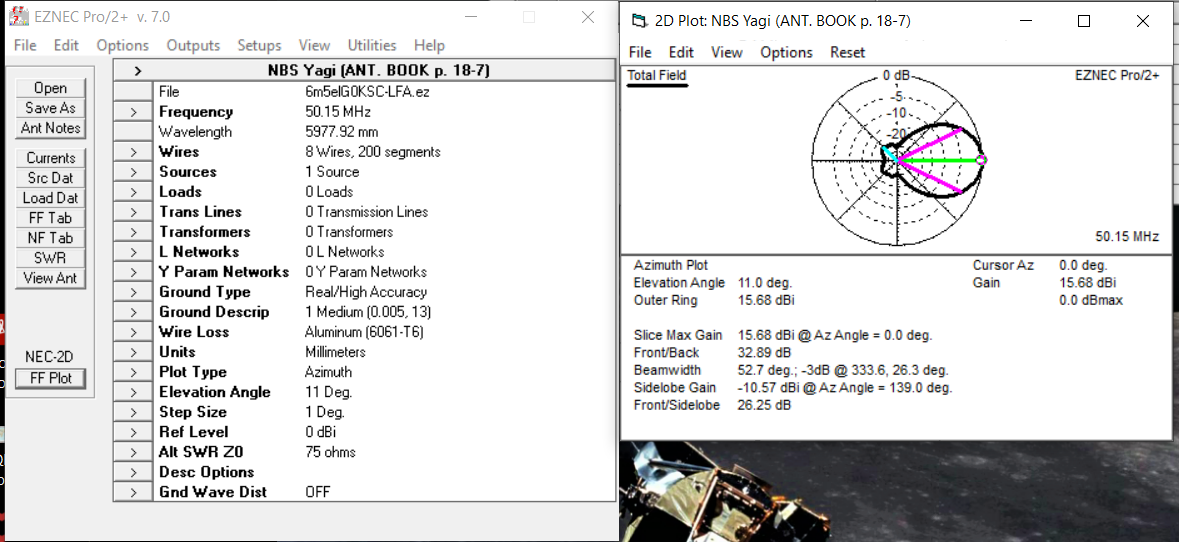
Task: Click arrow button next to Wires
Action: [134, 152]
